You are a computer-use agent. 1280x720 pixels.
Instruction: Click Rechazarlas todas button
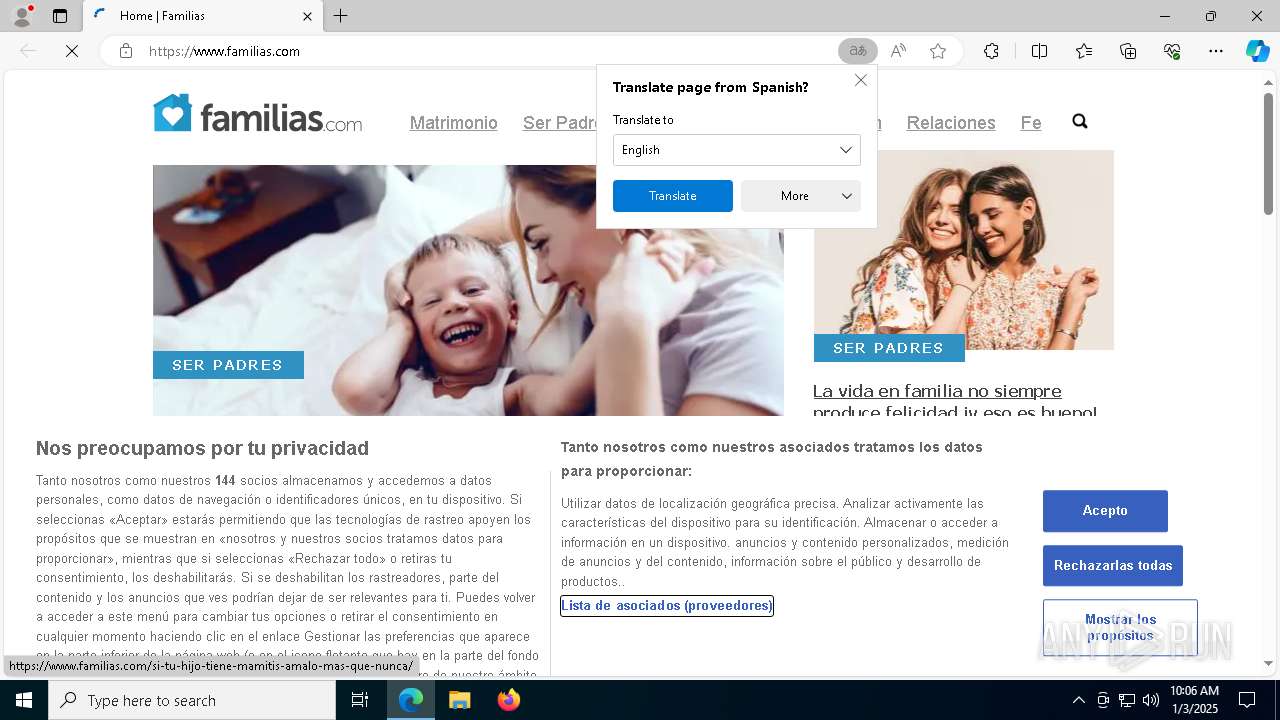point(1113,566)
